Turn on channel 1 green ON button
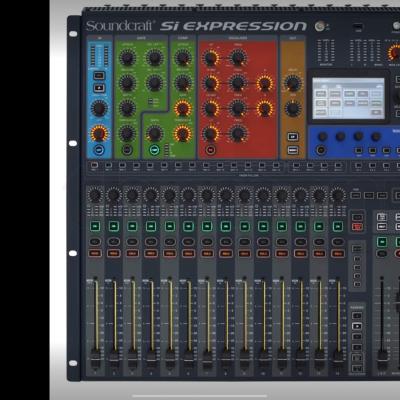Image resolution: width=400 pixels, height=400 pixels. coord(95,226)
